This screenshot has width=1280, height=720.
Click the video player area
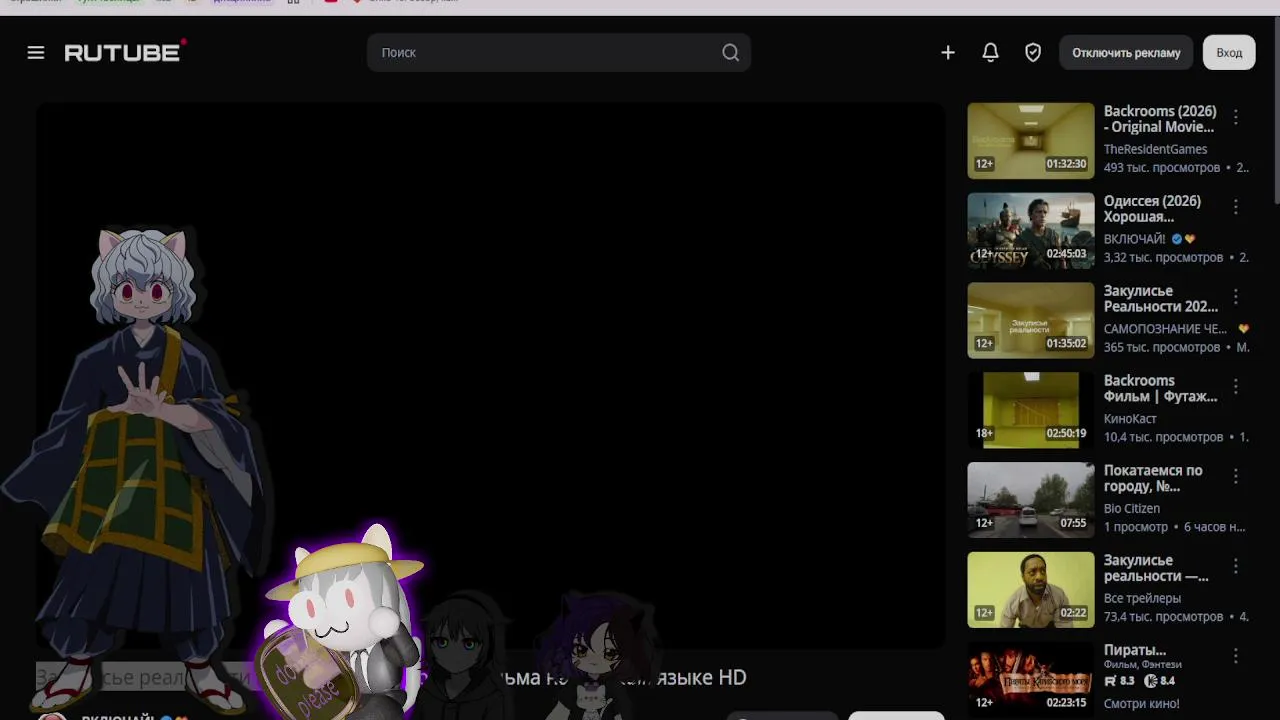(490, 376)
